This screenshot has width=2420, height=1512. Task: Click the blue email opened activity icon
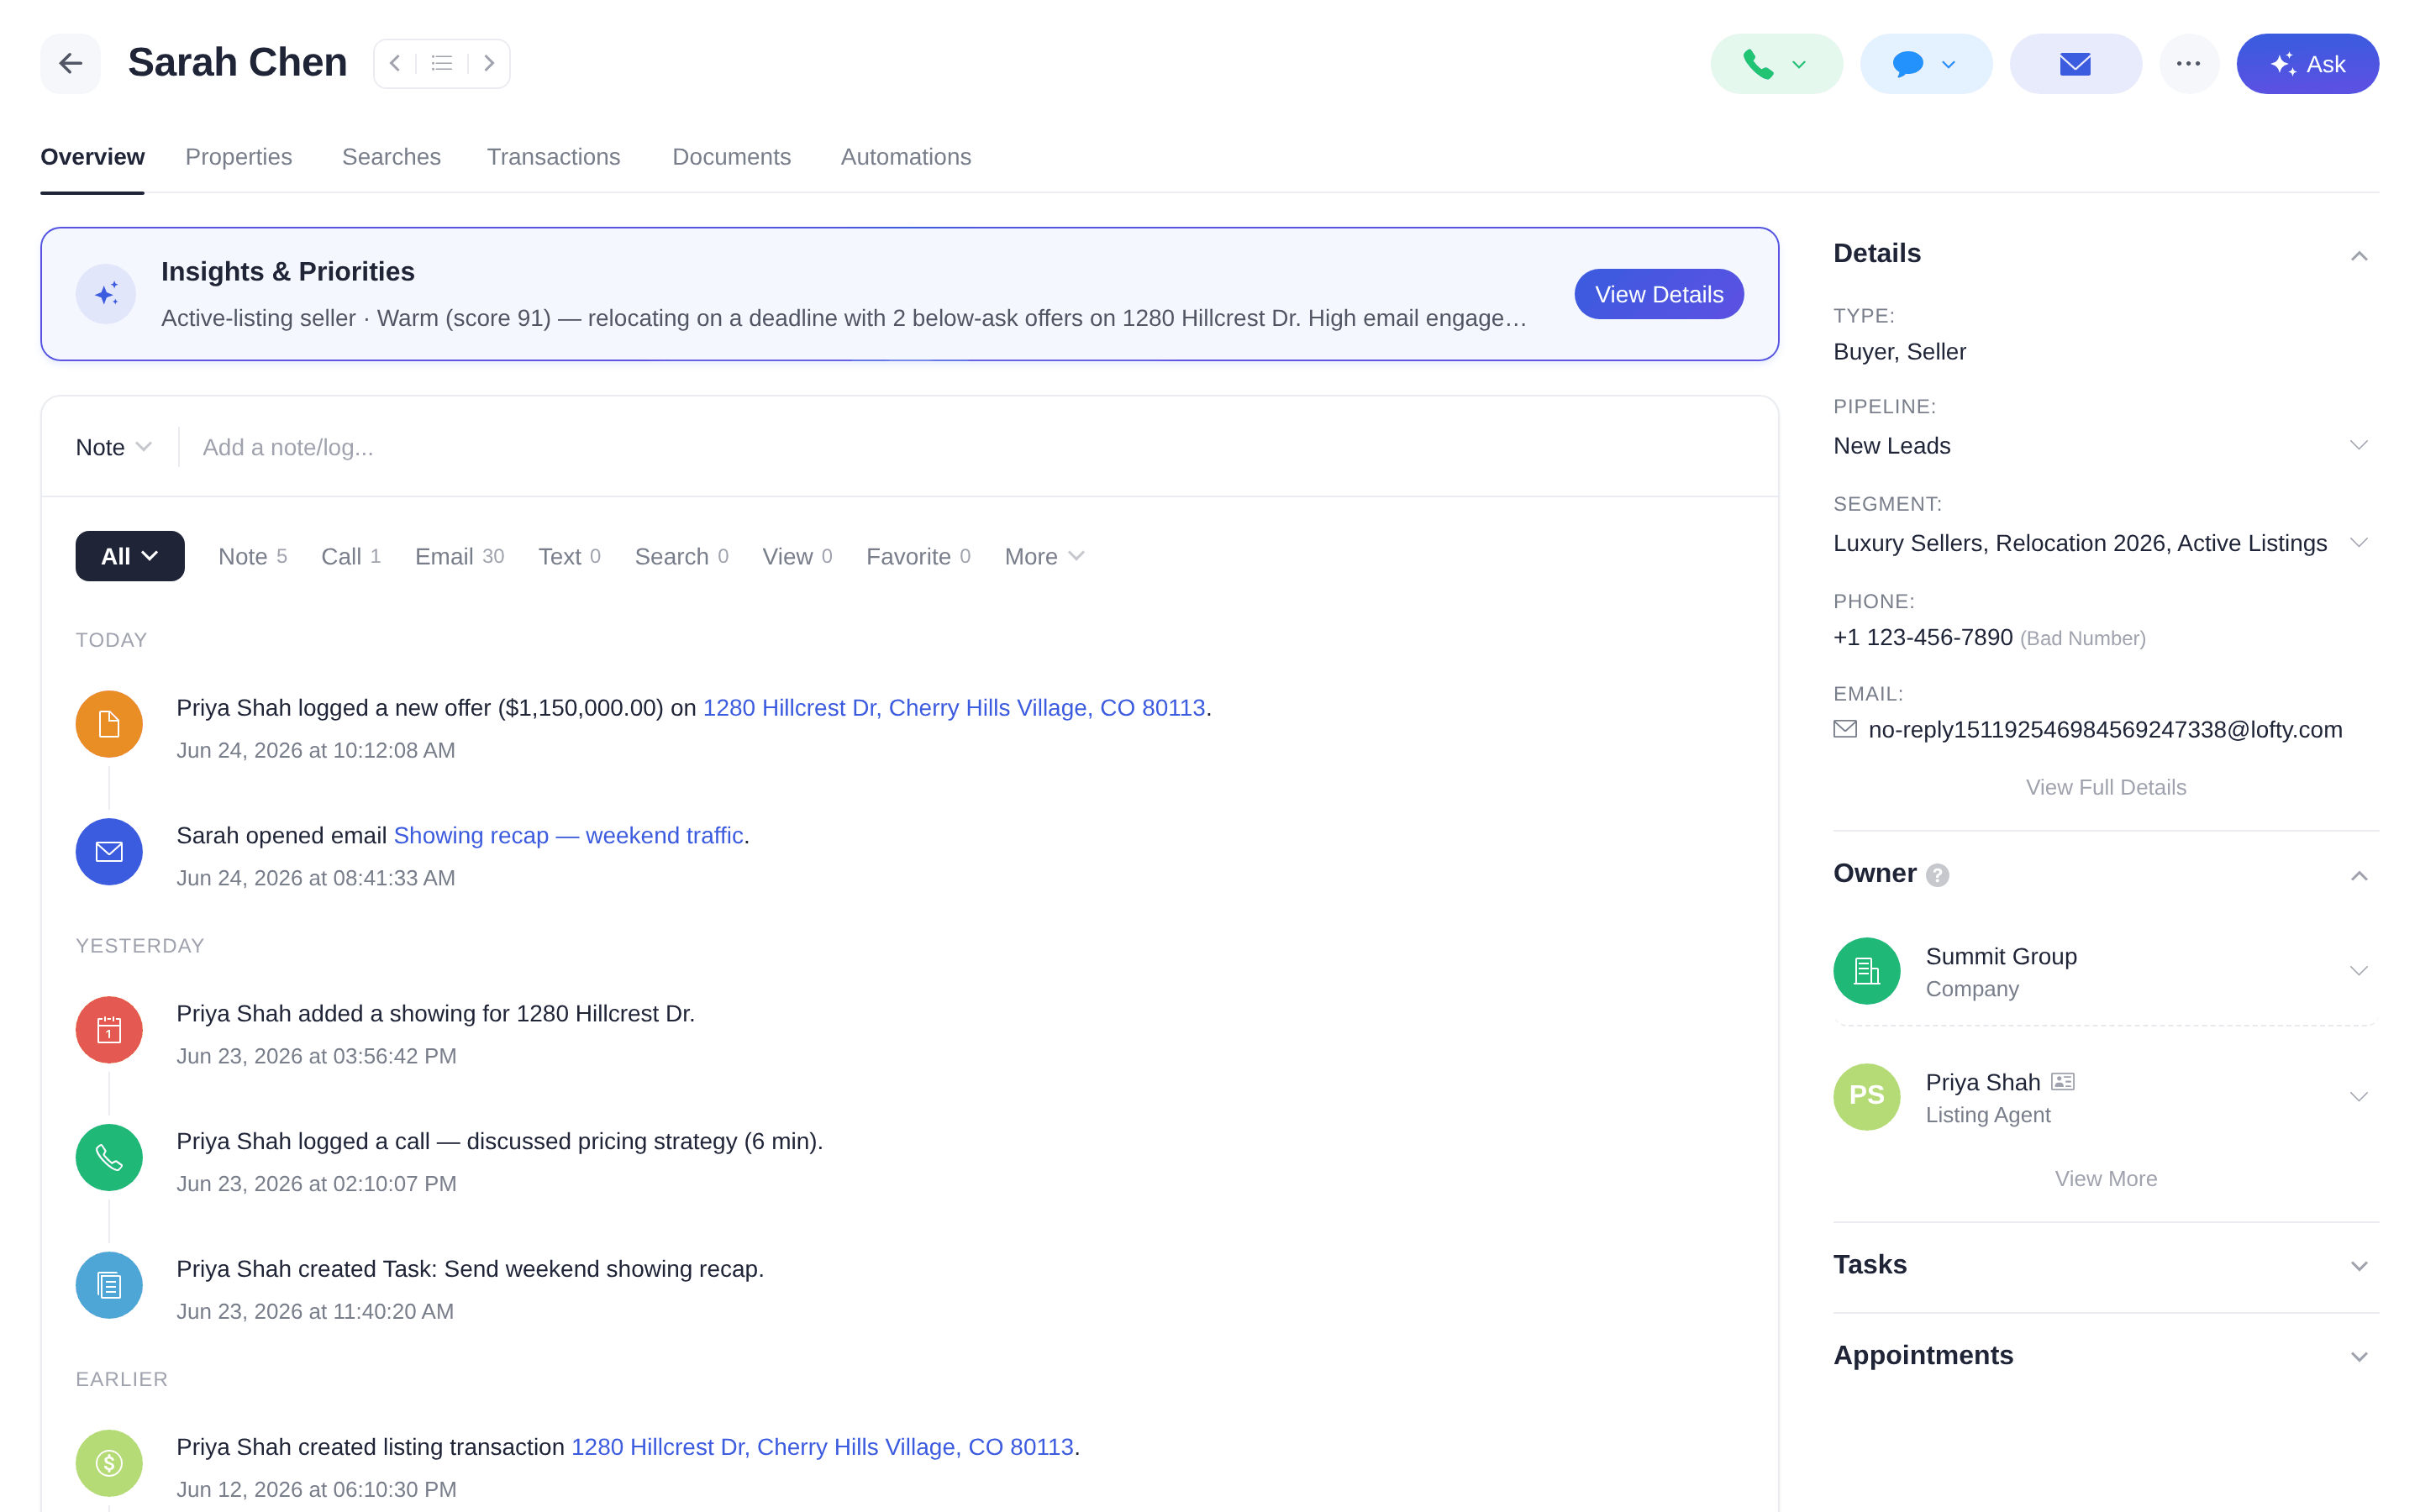pyautogui.click(x=109, y=852)
